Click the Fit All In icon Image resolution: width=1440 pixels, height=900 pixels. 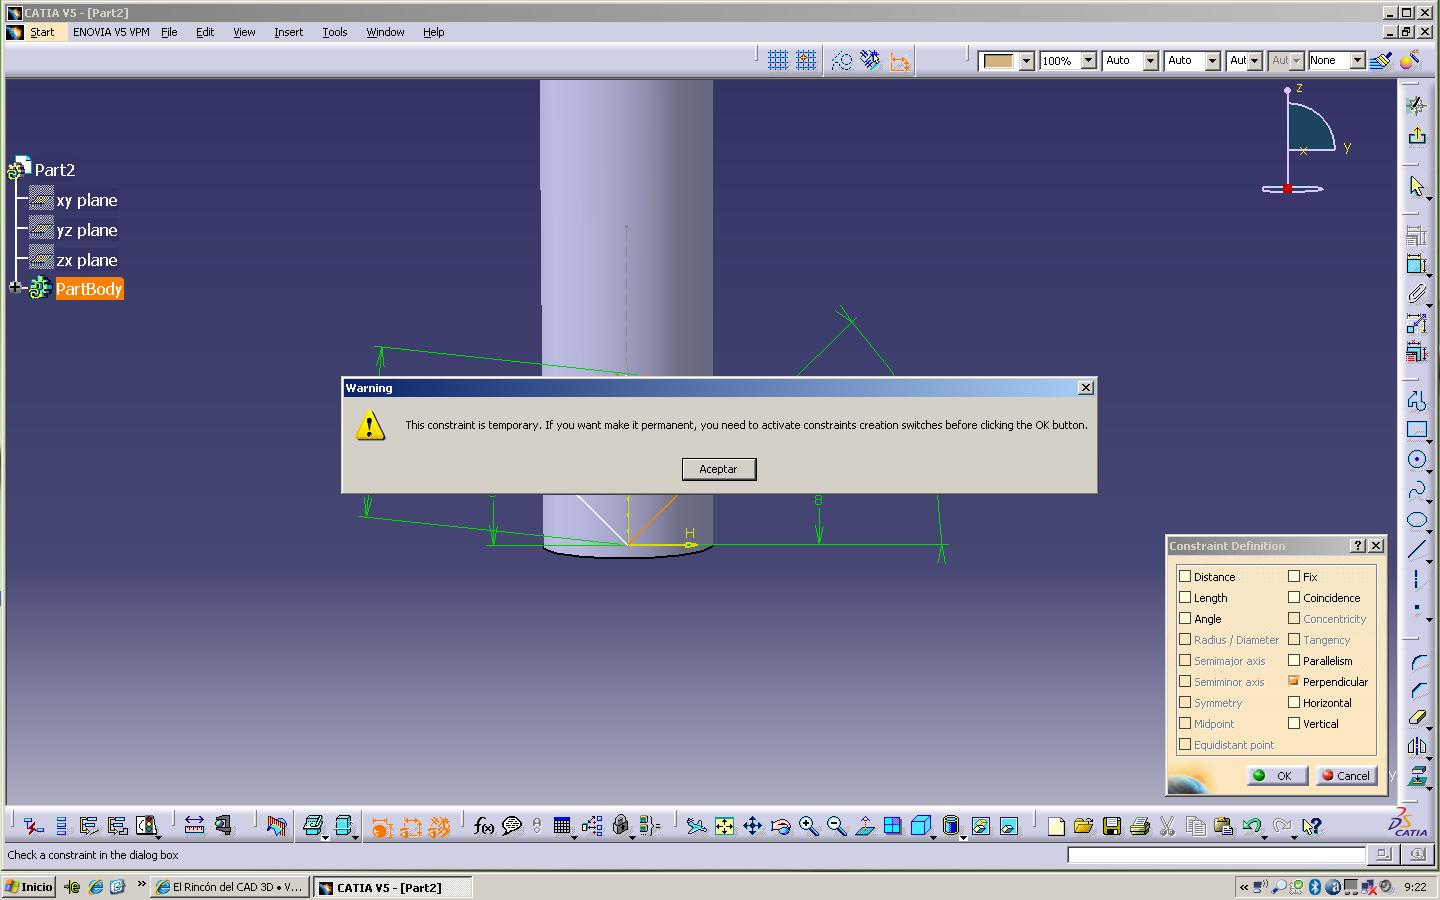[724, 826]
